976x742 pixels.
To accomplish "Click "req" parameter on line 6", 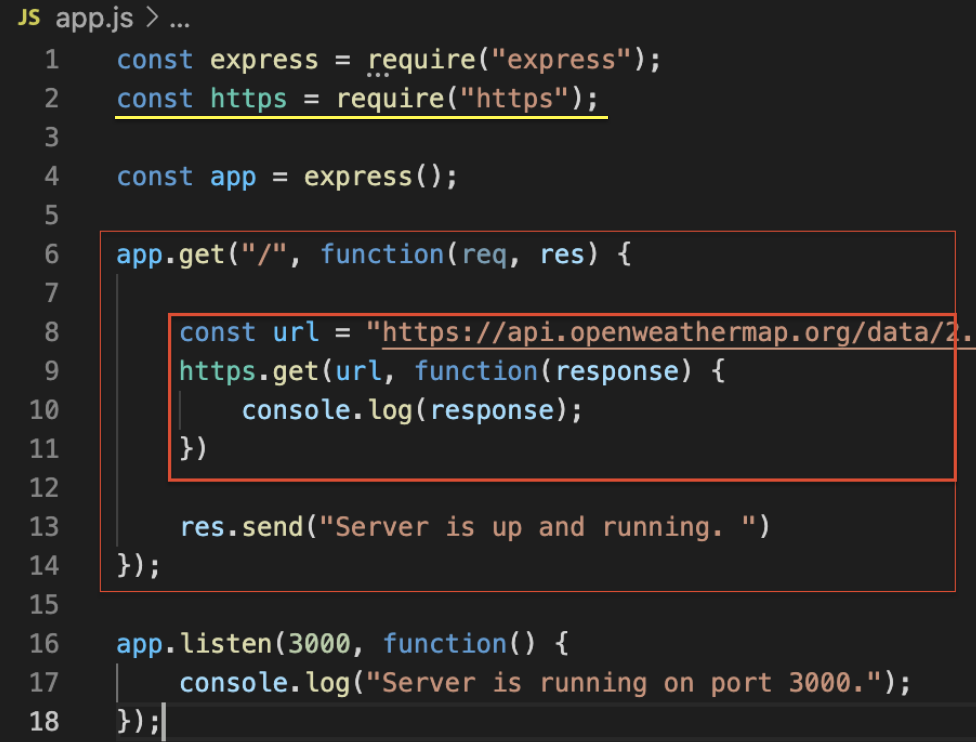I will tap(484, 256).
